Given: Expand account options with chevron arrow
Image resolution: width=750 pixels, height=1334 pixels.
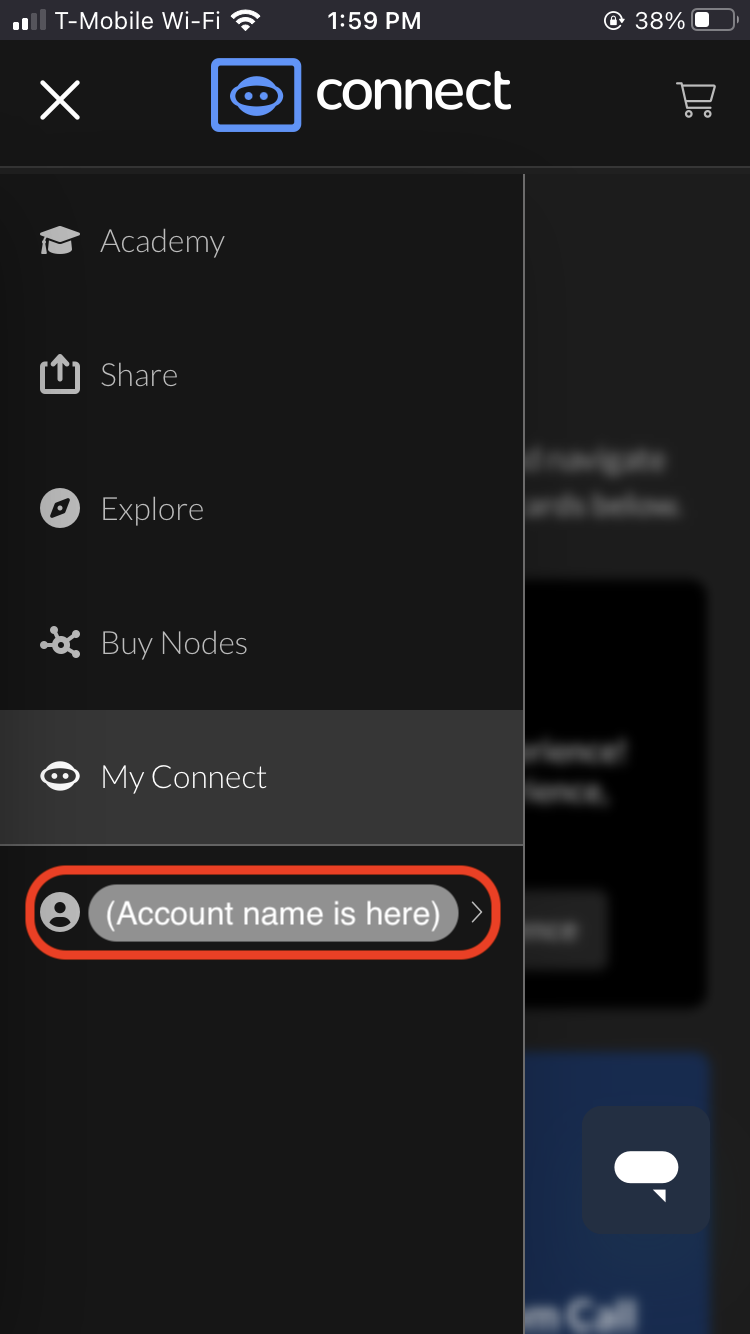Looking at the screenshot, I should [477, 912].
